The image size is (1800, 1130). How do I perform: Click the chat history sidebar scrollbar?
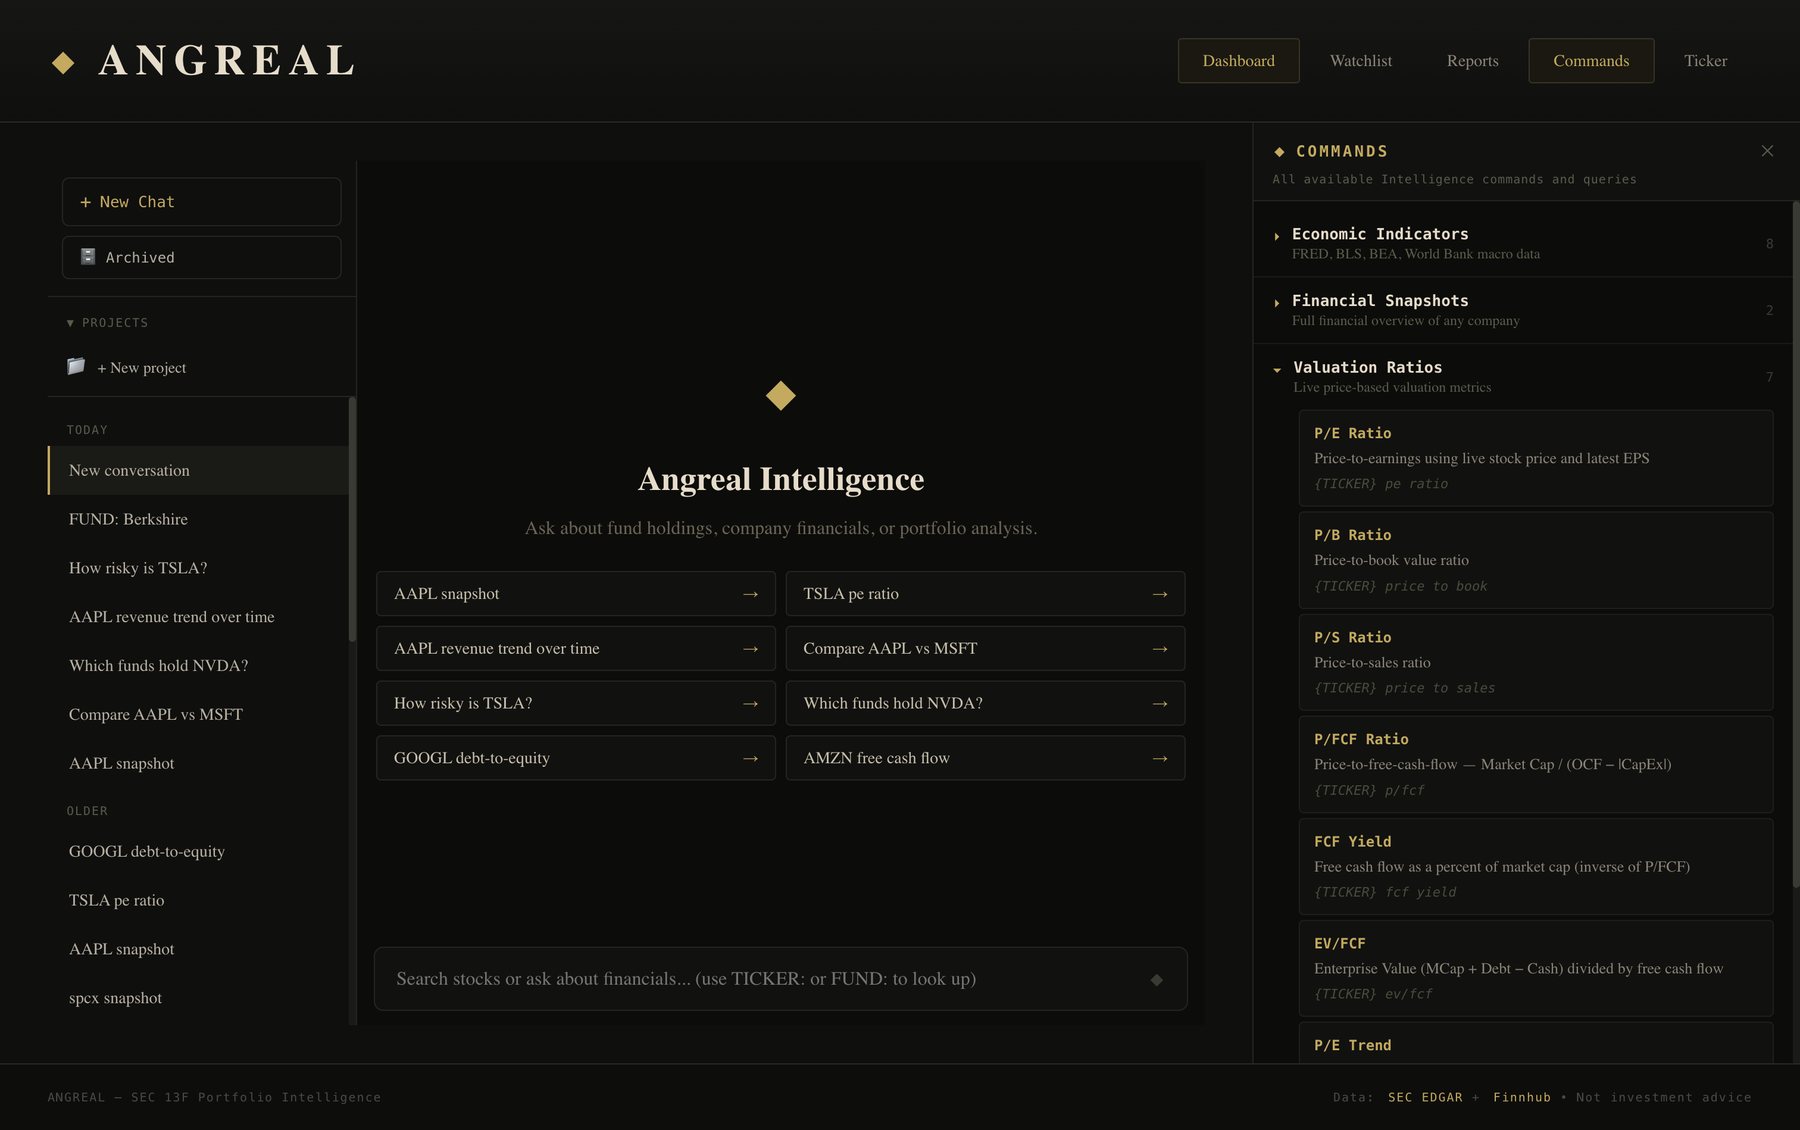352,520
